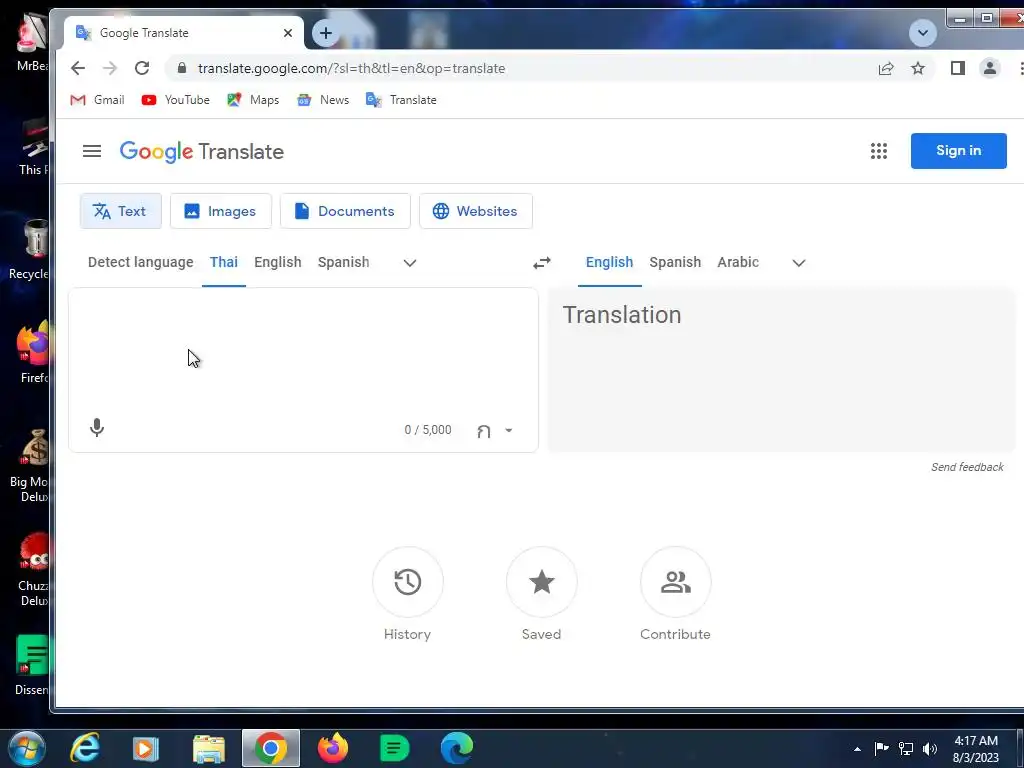Image resolution: width=1024 pixels, height=768 pixels.
Task: Expand more source languages list
Action: click(x=409, y=263)
